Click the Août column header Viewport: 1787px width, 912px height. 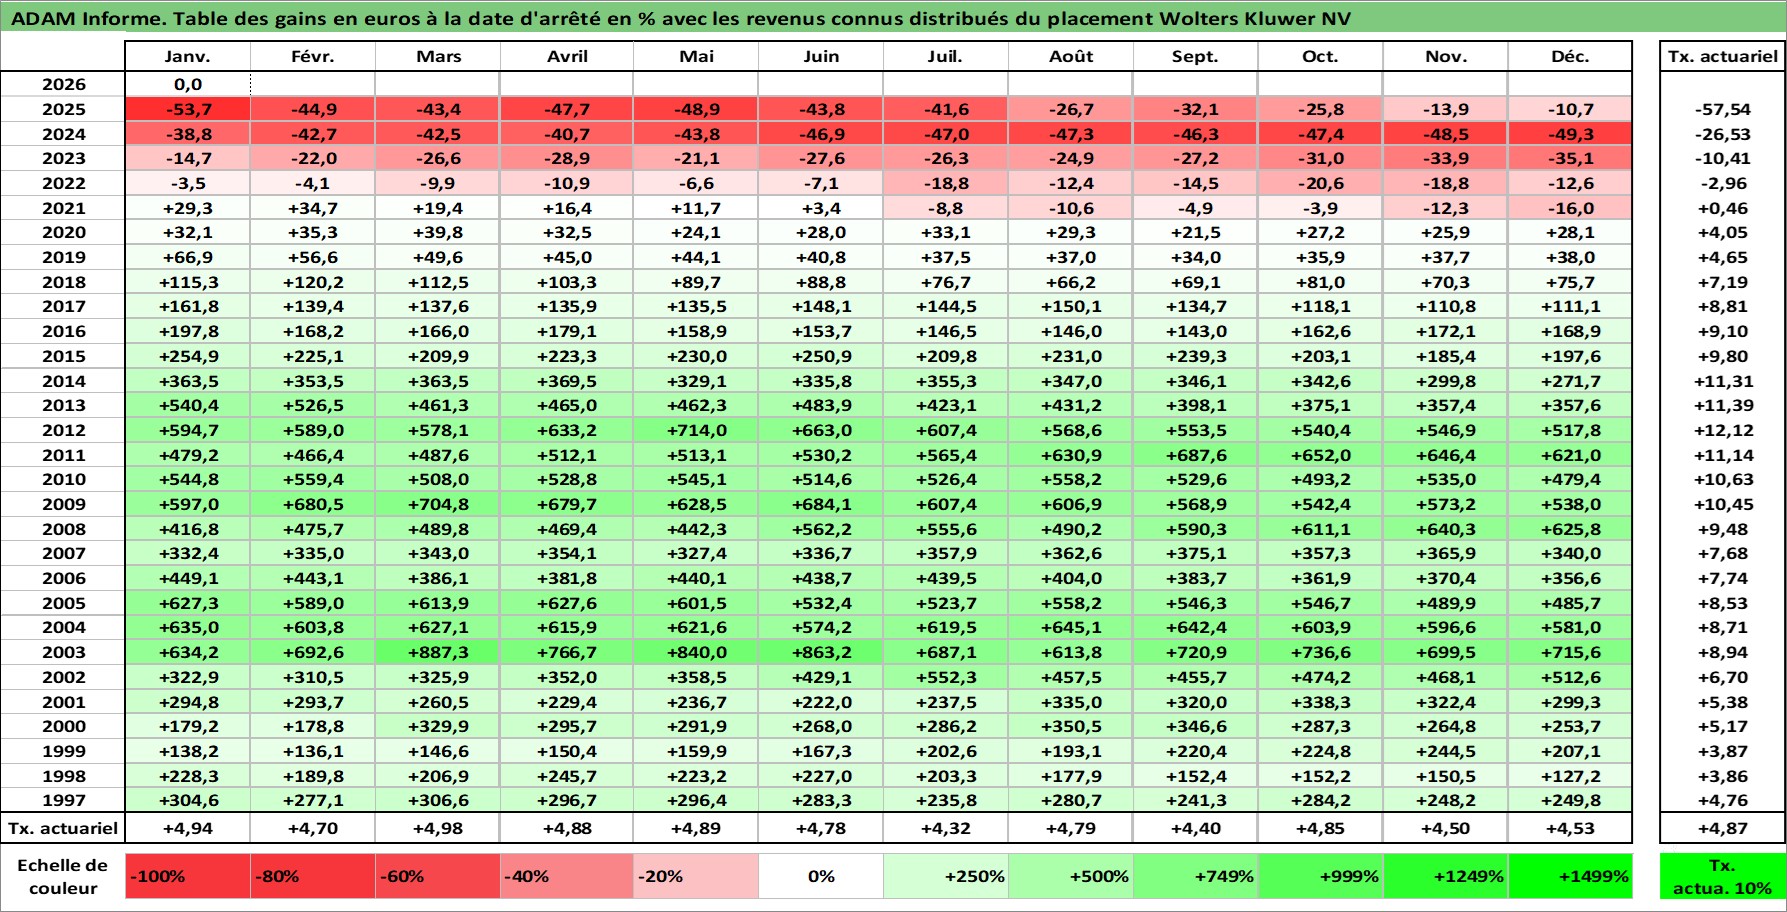(x=1071, y=57)
